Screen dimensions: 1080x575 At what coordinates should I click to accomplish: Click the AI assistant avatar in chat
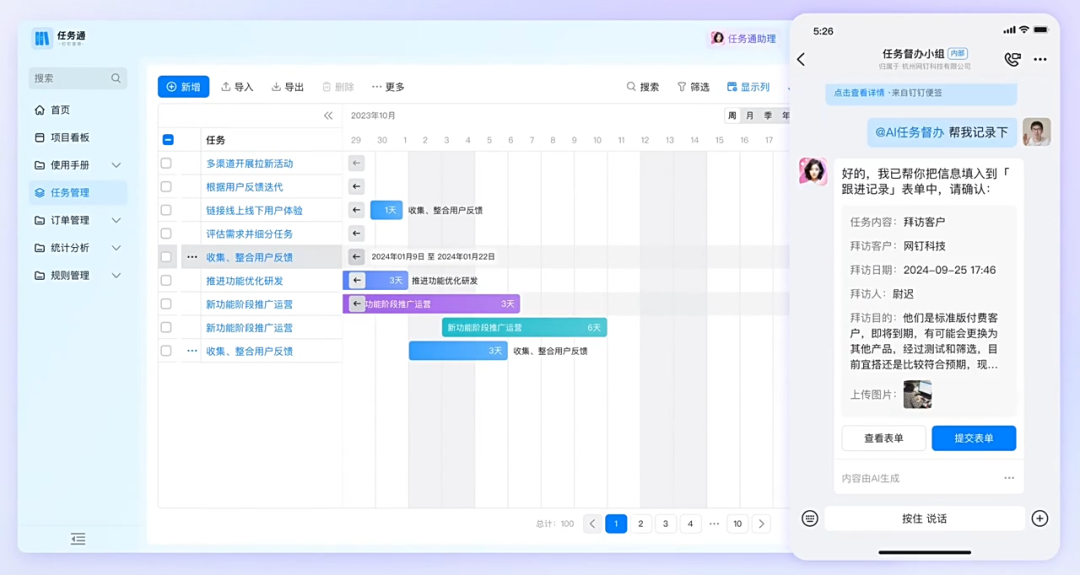(x=813, y=171)
